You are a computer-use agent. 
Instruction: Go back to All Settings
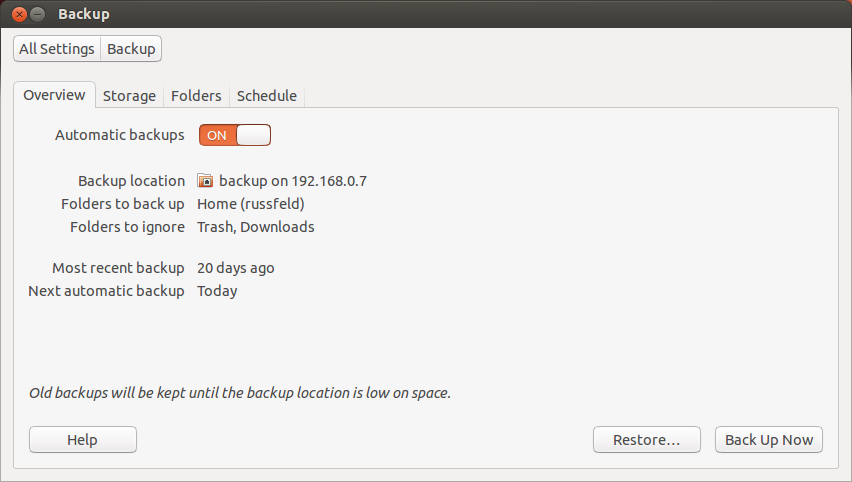[x=57, y=49]
